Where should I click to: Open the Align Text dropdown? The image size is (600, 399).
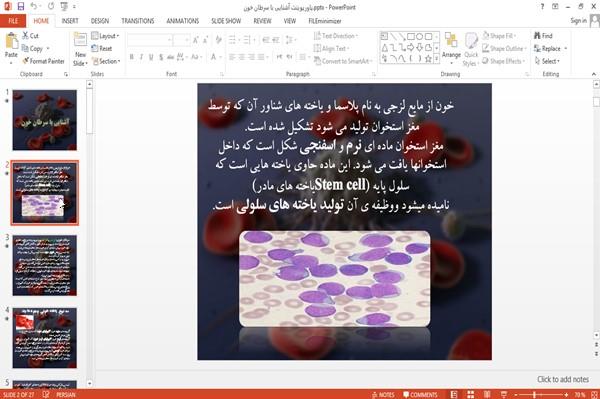331,49
